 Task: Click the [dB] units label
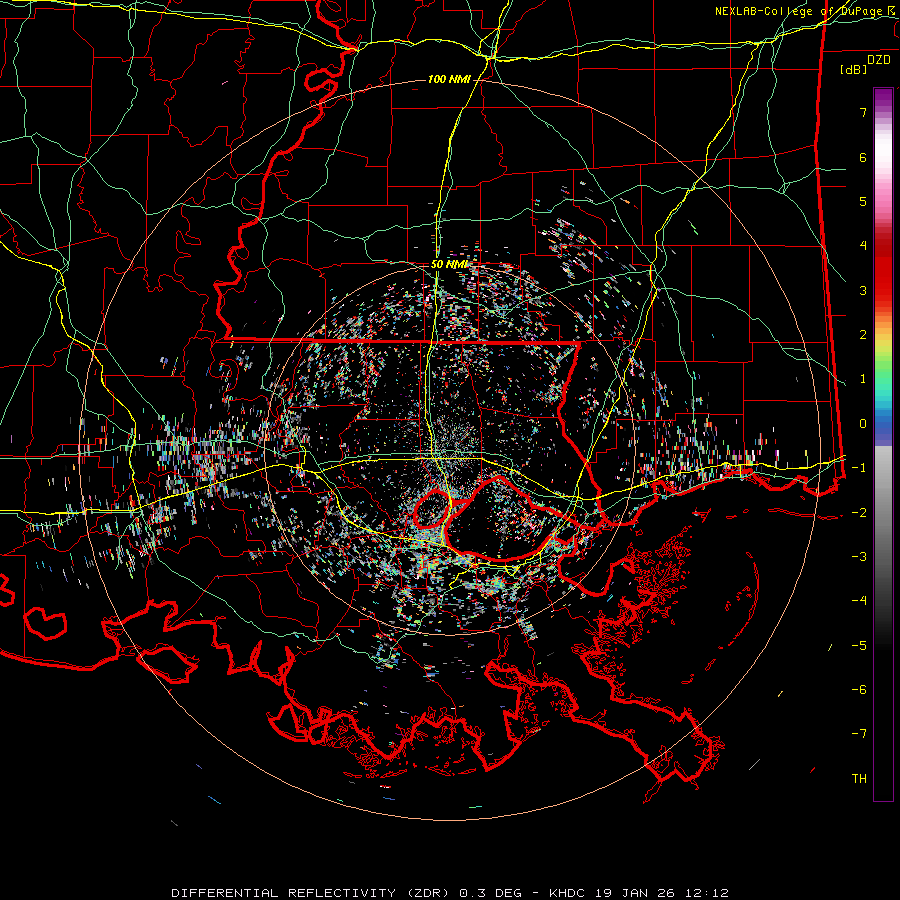[x=854, y=69]
